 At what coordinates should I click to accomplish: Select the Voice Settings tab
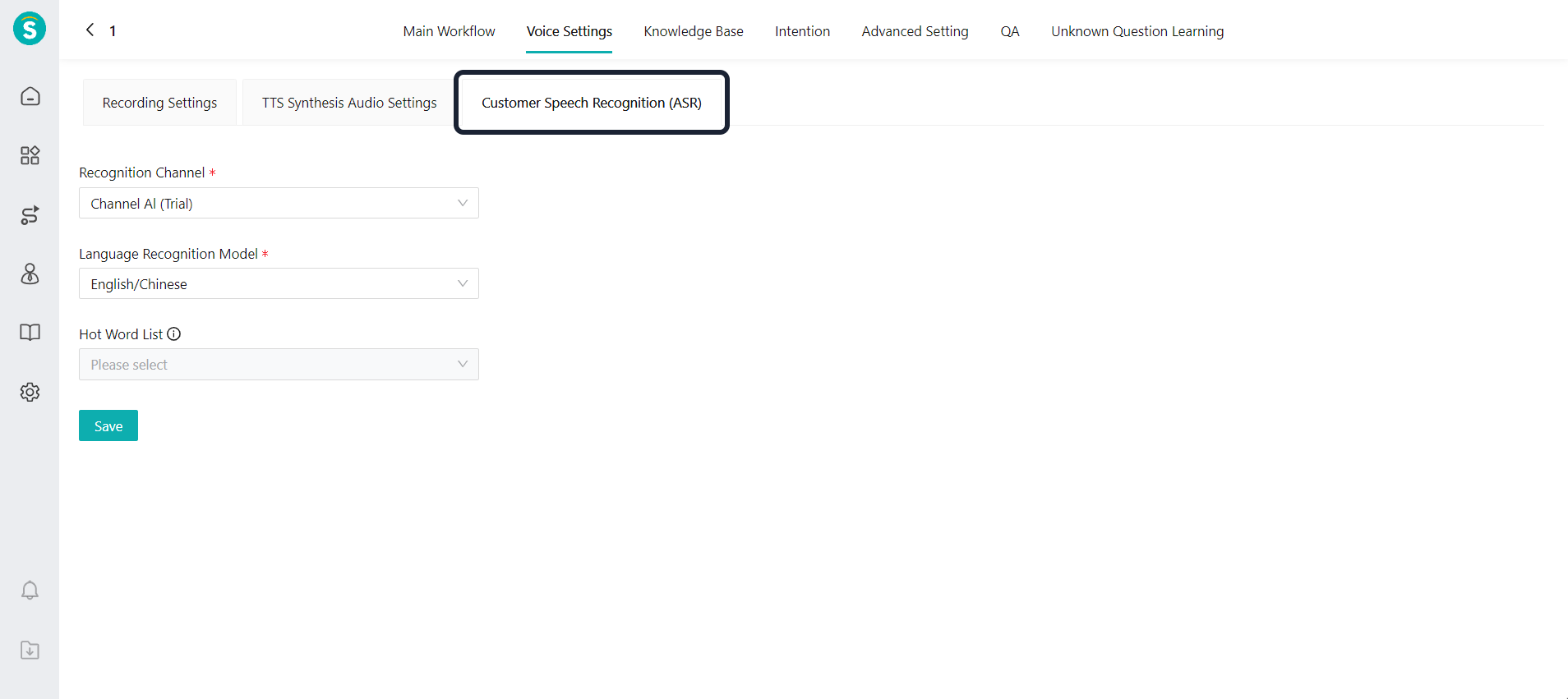(x=569, y=31)
